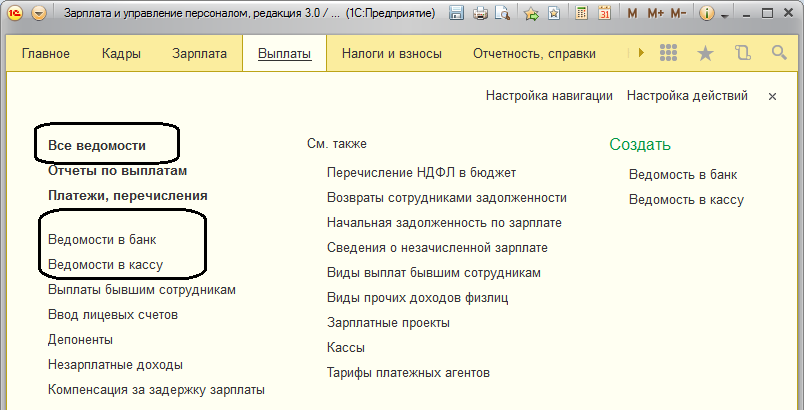Open Компенсация за задержку зарплаты
Viewport: 804px width, 410px height.
156,390
